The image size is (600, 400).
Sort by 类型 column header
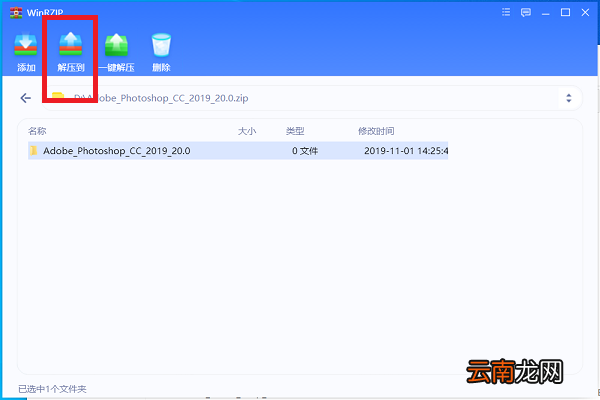click(x=295, y=131)
